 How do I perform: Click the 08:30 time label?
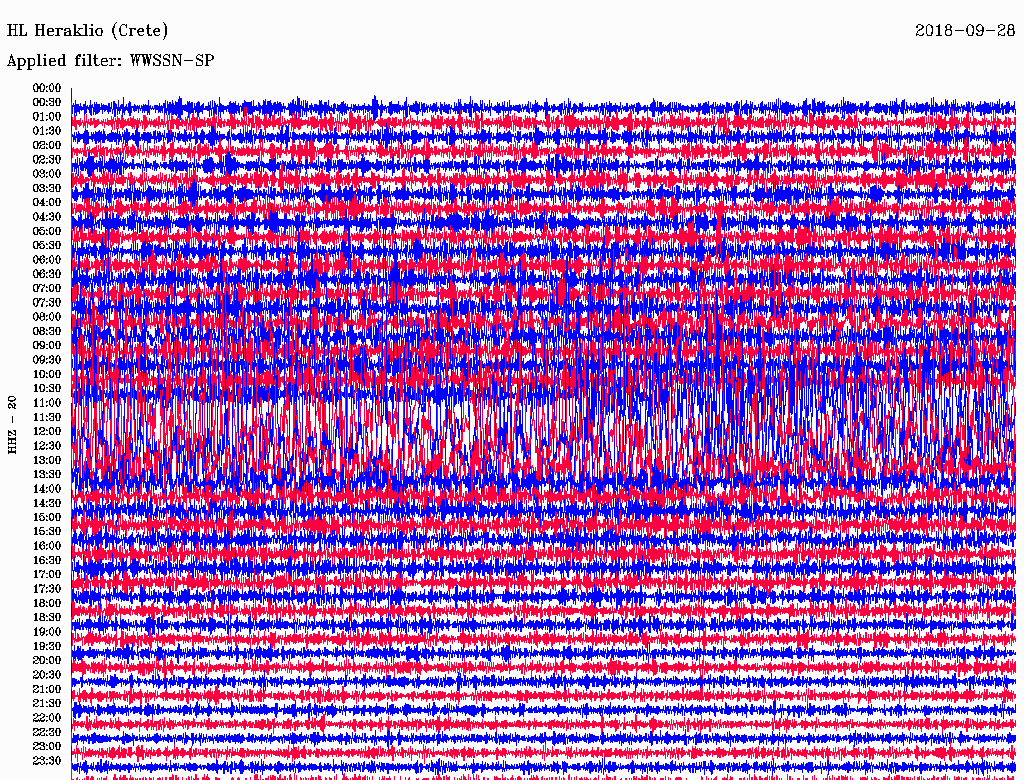tap(47, 331)
